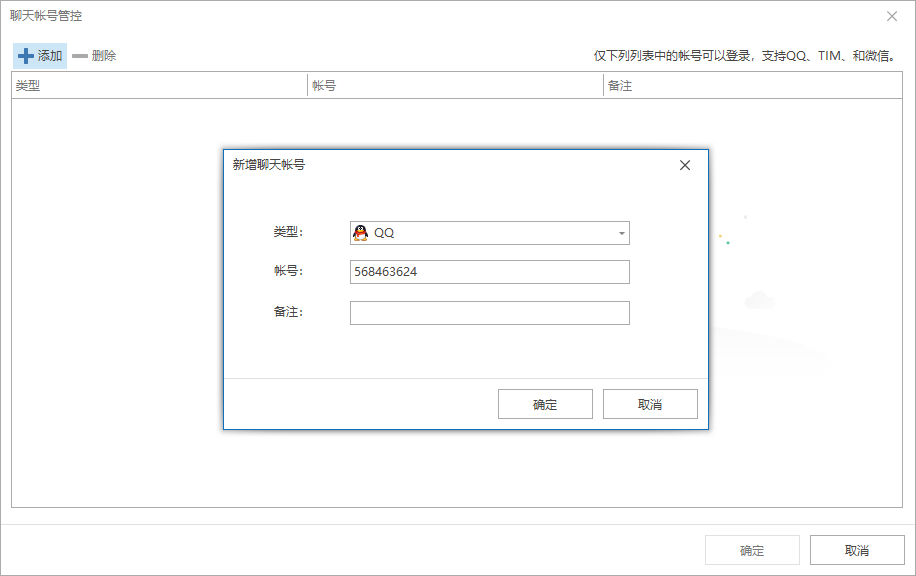Click 取消 in the 聊天帐号管控 window
The image size is (916, 576).
[857, 550]
